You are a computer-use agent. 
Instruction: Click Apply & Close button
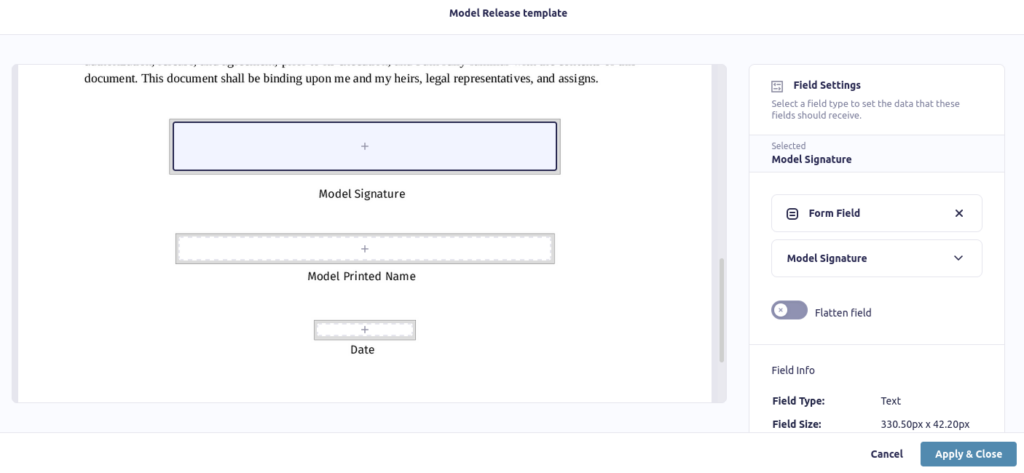[x=968, y=454]
